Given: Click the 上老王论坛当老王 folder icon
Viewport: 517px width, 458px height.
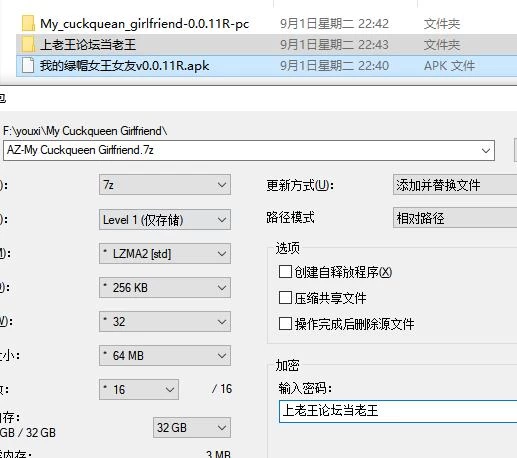Looking at the screenshot, I should 28,44.
